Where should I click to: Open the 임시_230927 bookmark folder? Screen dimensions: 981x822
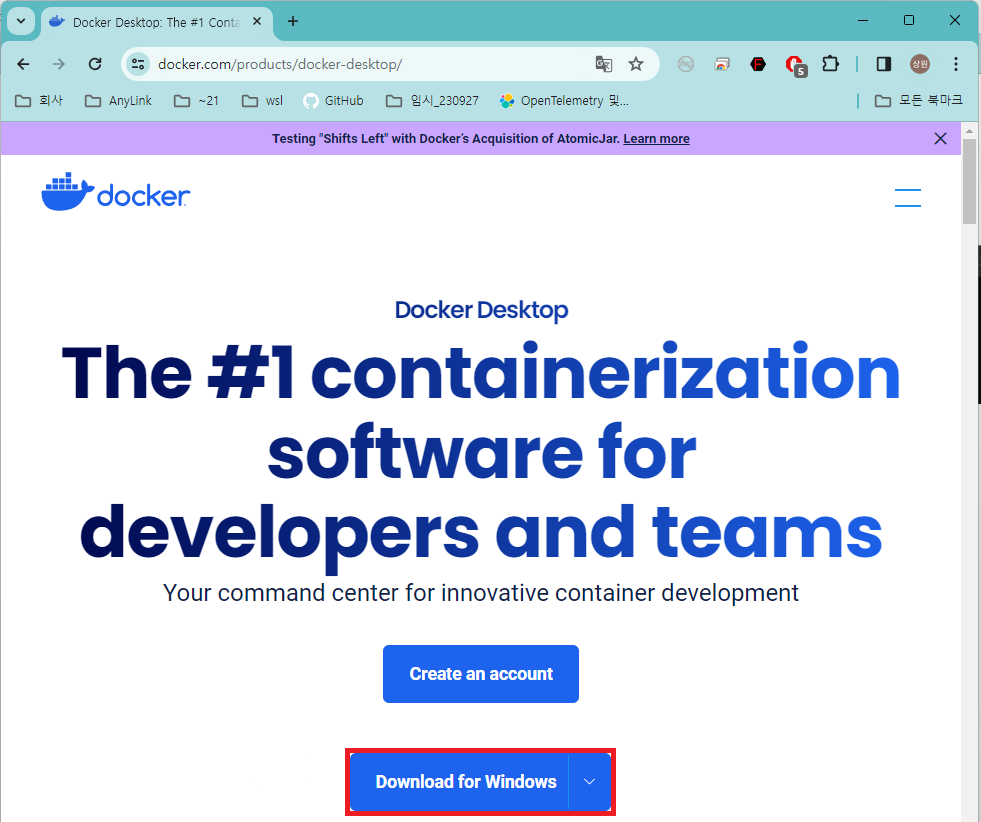[x=432, y=101]
